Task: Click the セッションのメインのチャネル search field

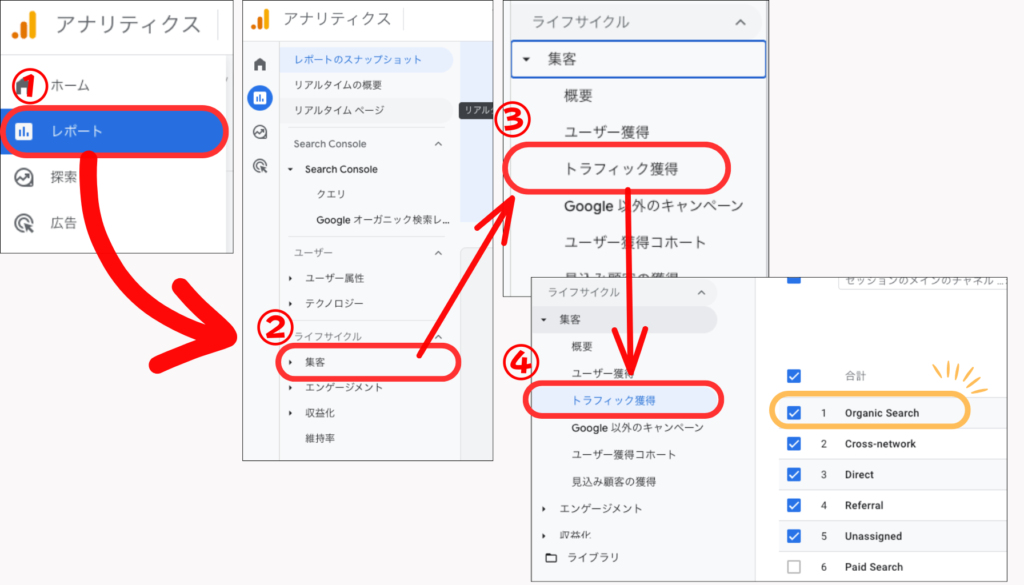Action: point(920,280)
